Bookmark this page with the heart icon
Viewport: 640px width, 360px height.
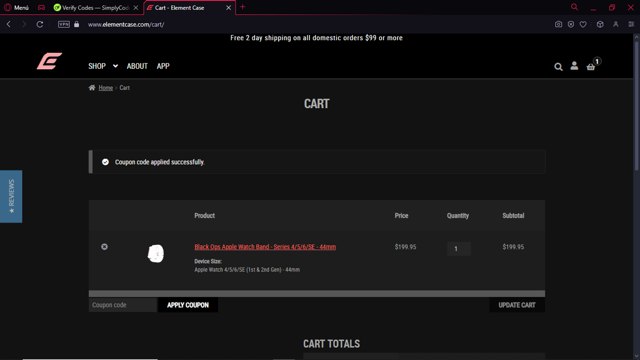pyautogui.click(x=583, y=24)
